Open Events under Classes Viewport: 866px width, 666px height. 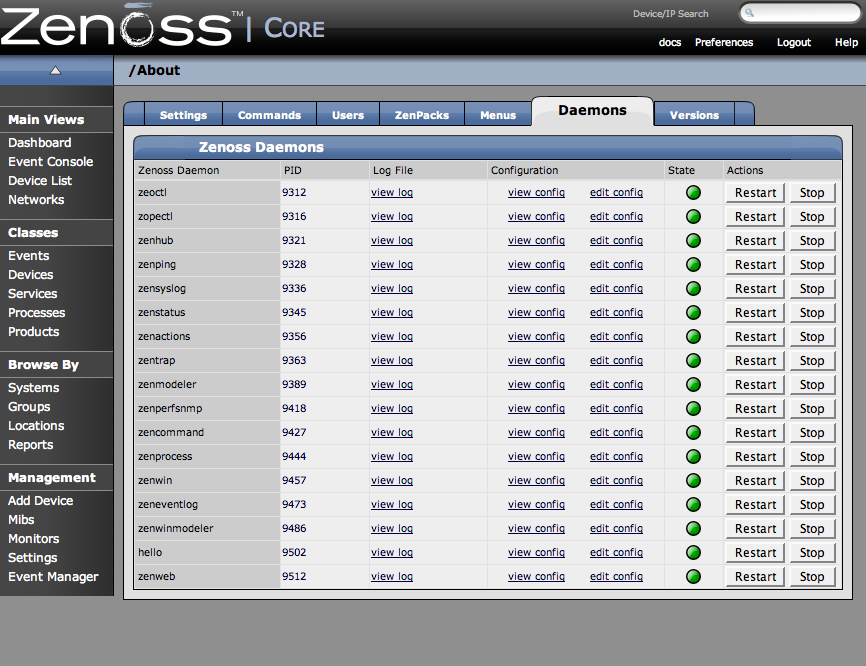coord(29,256)
